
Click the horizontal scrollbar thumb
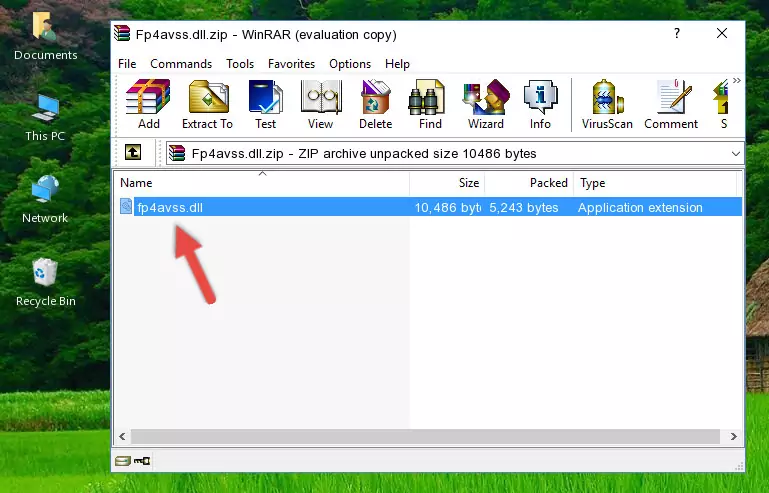(425, 436)
